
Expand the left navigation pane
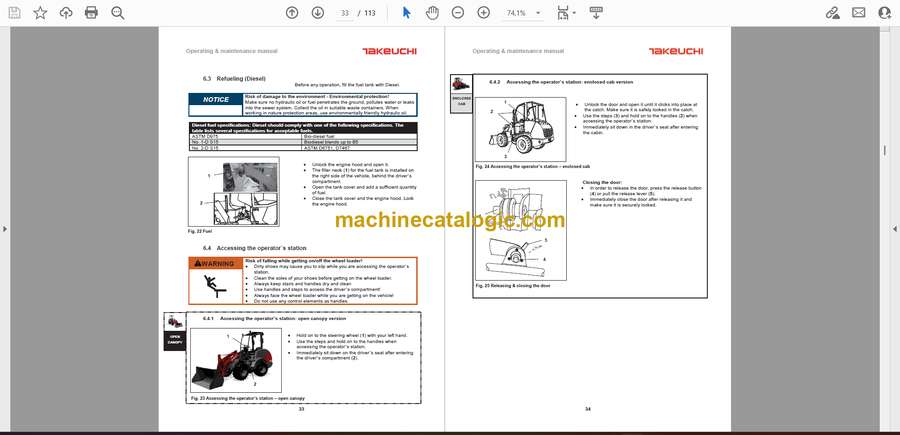[5, 229]
